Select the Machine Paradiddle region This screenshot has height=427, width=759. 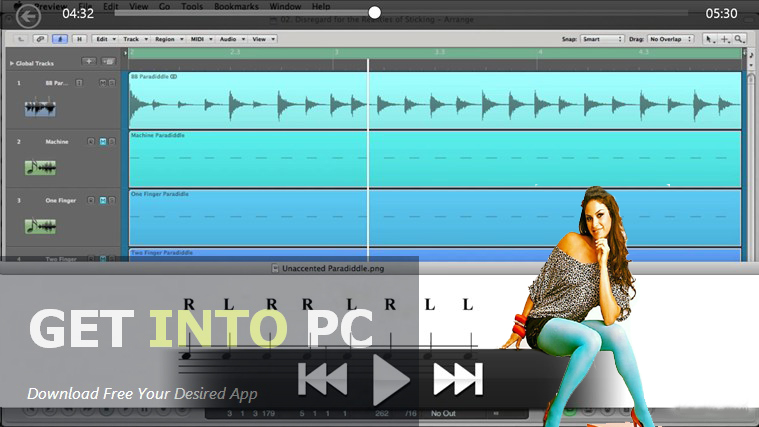pos(435,159)
